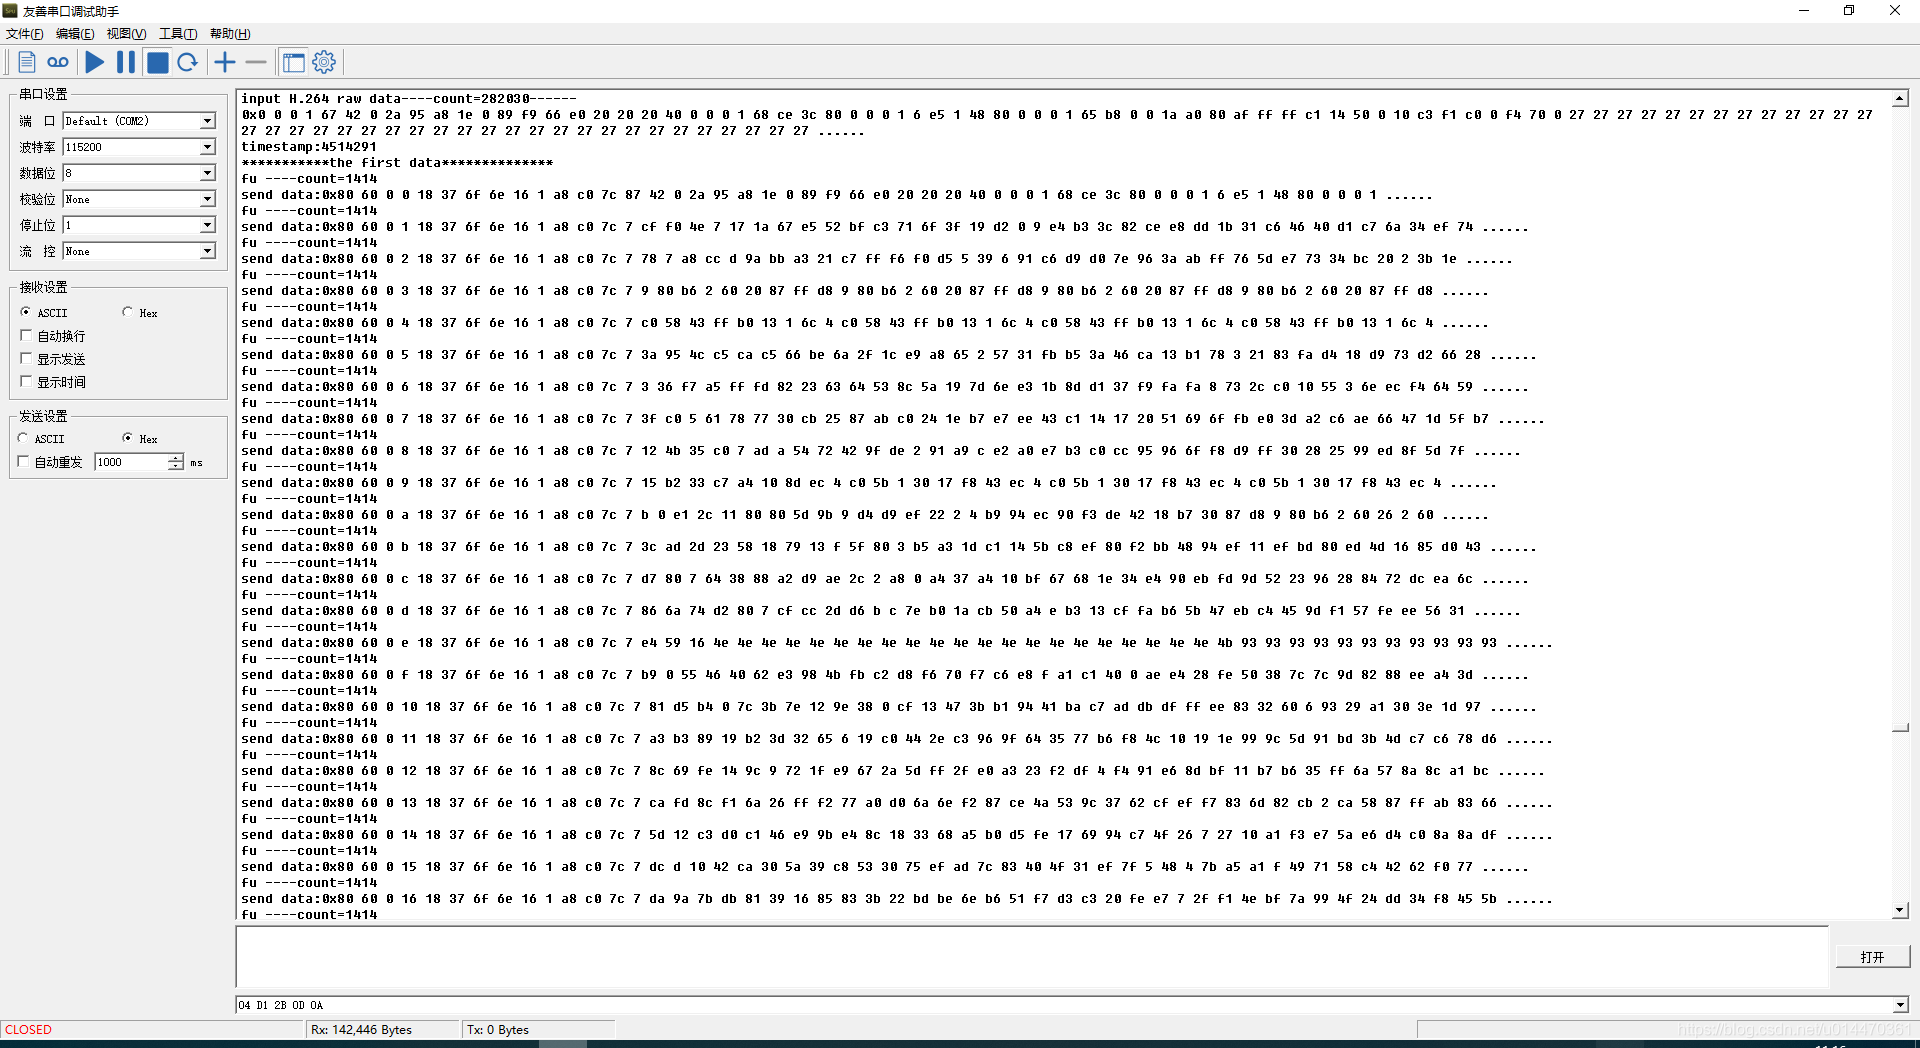This screenshot has height=1048, width=1920.
Task: Select ASCII send mode radio button
Action: click(23, 438)
